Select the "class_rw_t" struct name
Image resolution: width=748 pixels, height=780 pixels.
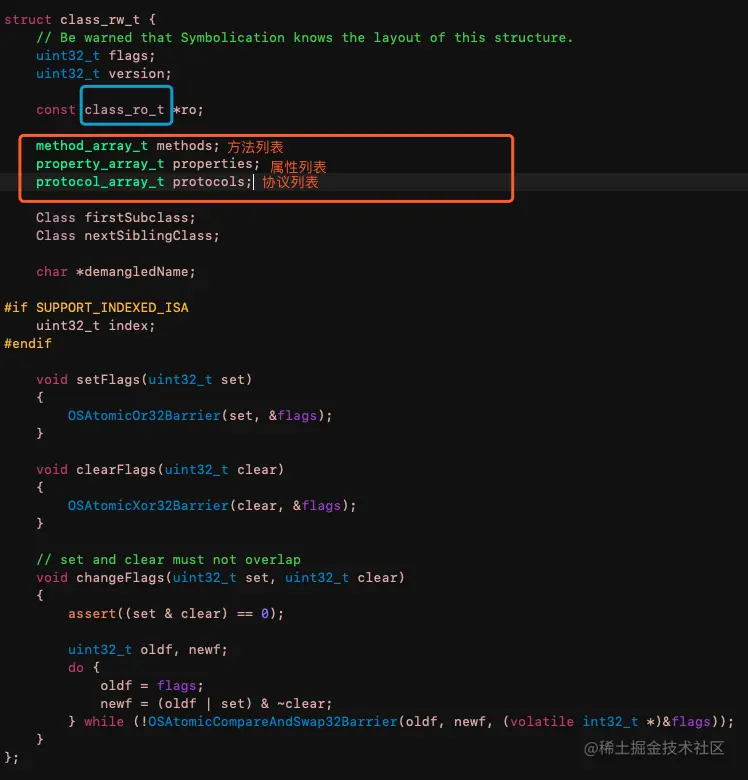tap(100, 20)
